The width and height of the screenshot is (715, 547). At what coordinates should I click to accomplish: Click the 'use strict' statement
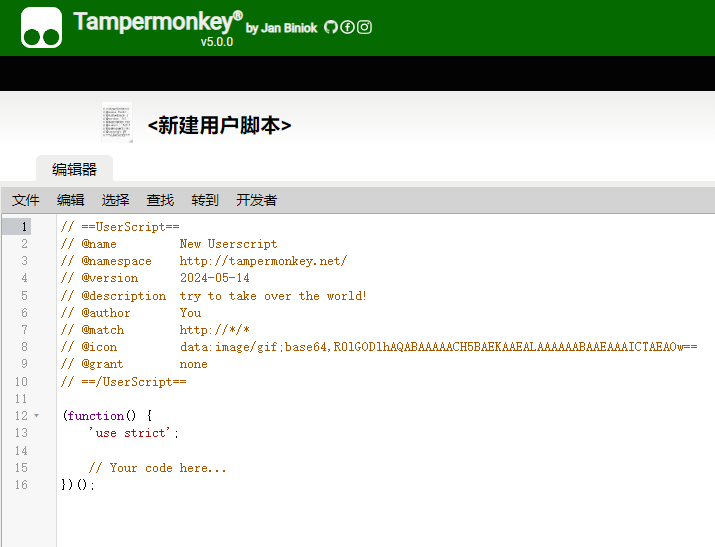tap(133, 433)
